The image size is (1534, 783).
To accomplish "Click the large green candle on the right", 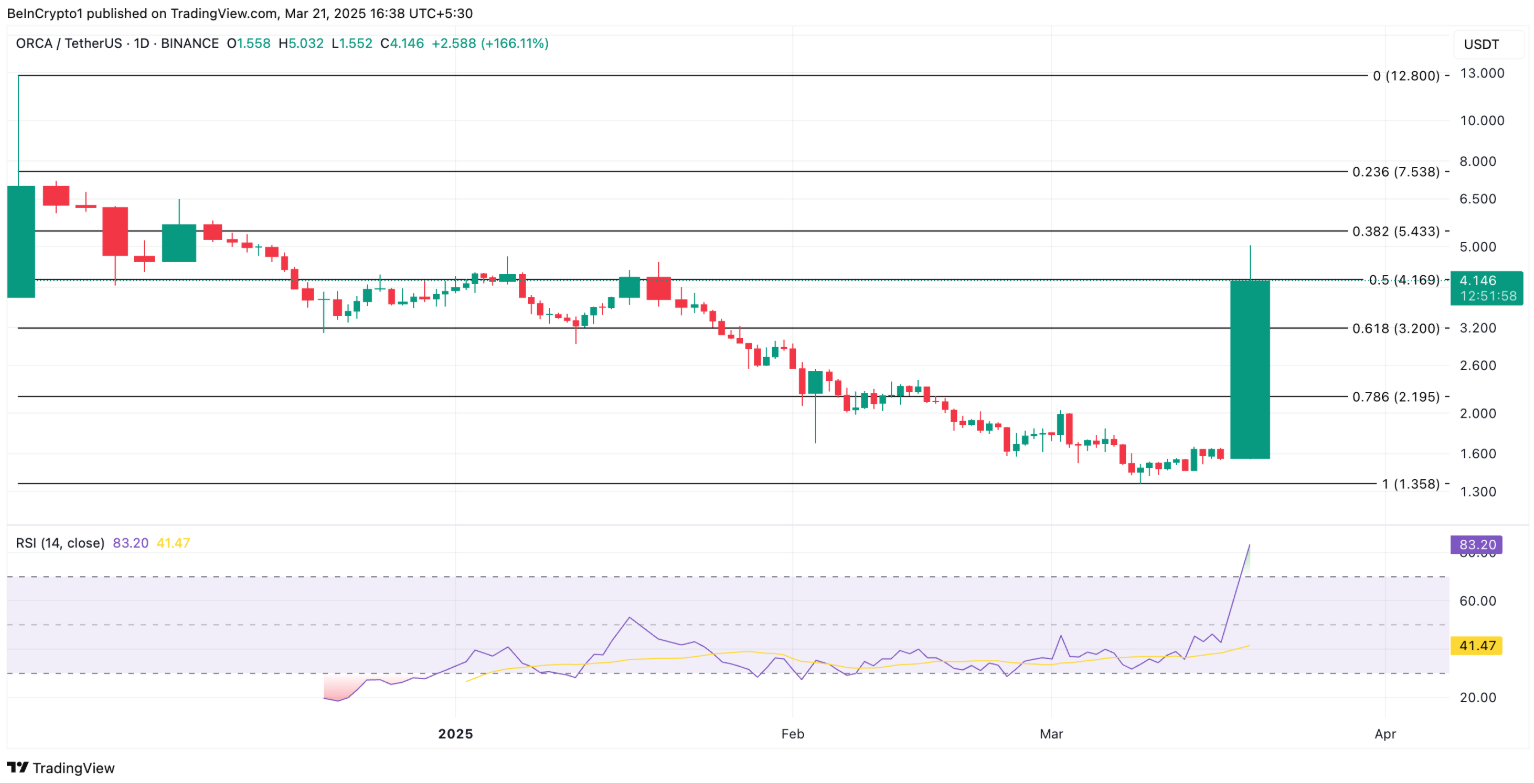I will click(x=1250, y=369).
